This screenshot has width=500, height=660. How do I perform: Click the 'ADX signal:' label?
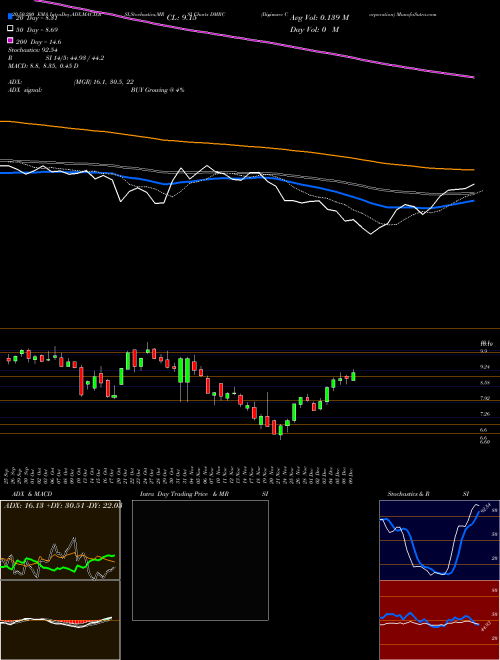pos(25,90)
